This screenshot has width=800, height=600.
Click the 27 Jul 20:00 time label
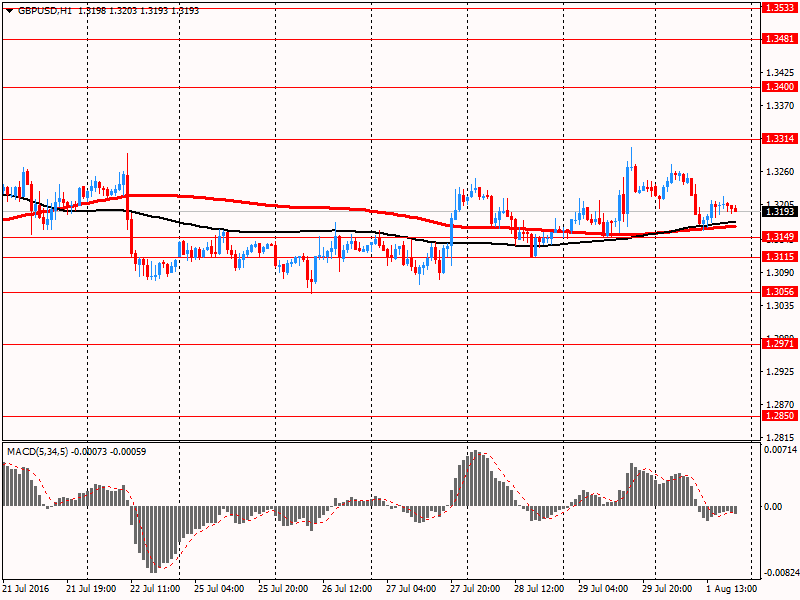(476, 589)
